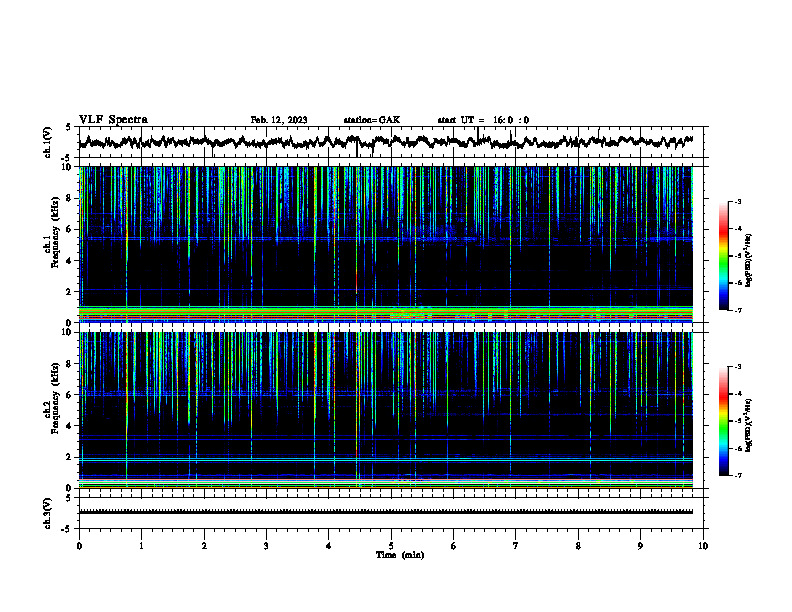This screenshot has width=792, height=612.
Task: Click the station=GAK label
Action: click(x=372, y=120)
